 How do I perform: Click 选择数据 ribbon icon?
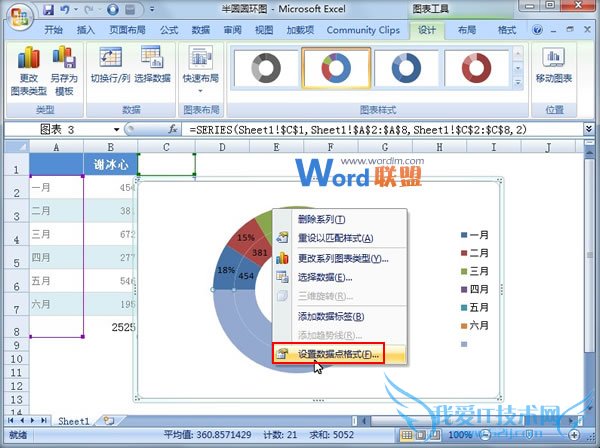(152, 64)
